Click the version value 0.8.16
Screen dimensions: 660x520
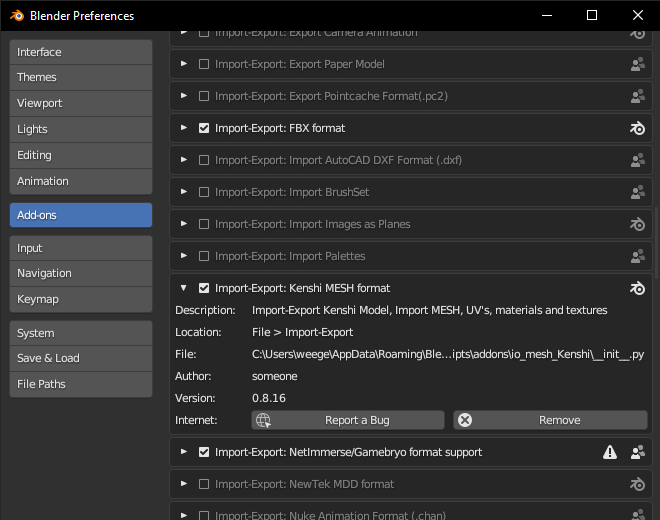[269, 398]
